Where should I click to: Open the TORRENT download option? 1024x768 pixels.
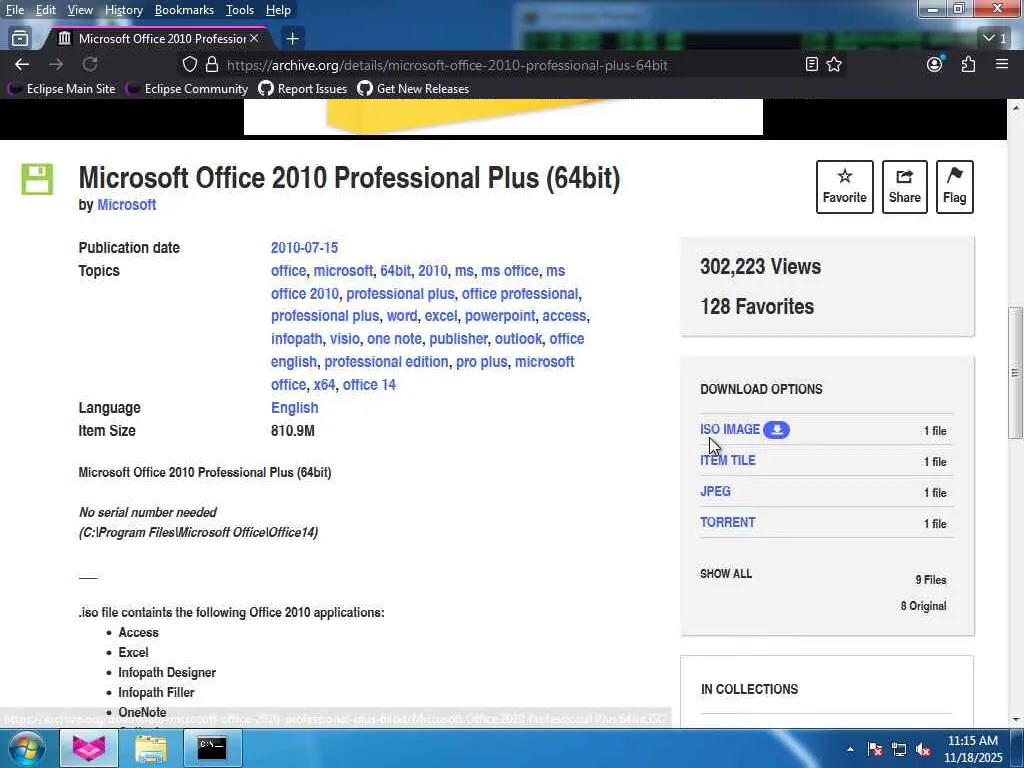[728, 522]
